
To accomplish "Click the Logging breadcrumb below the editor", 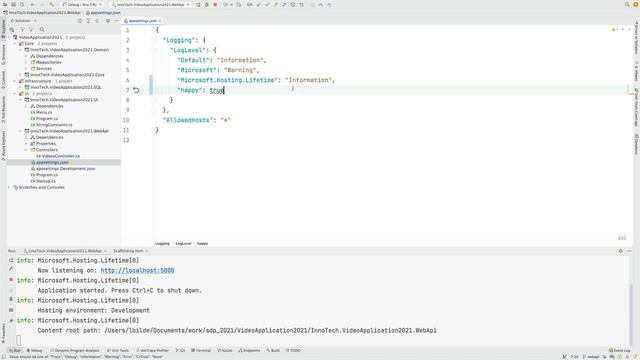I will (x=162, y=243).
